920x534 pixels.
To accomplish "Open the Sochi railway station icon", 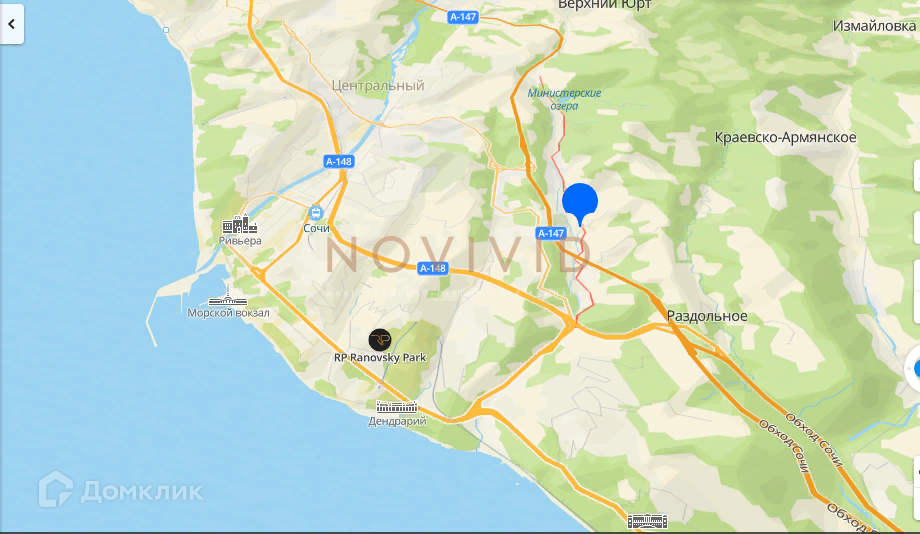I will point(316,212).
